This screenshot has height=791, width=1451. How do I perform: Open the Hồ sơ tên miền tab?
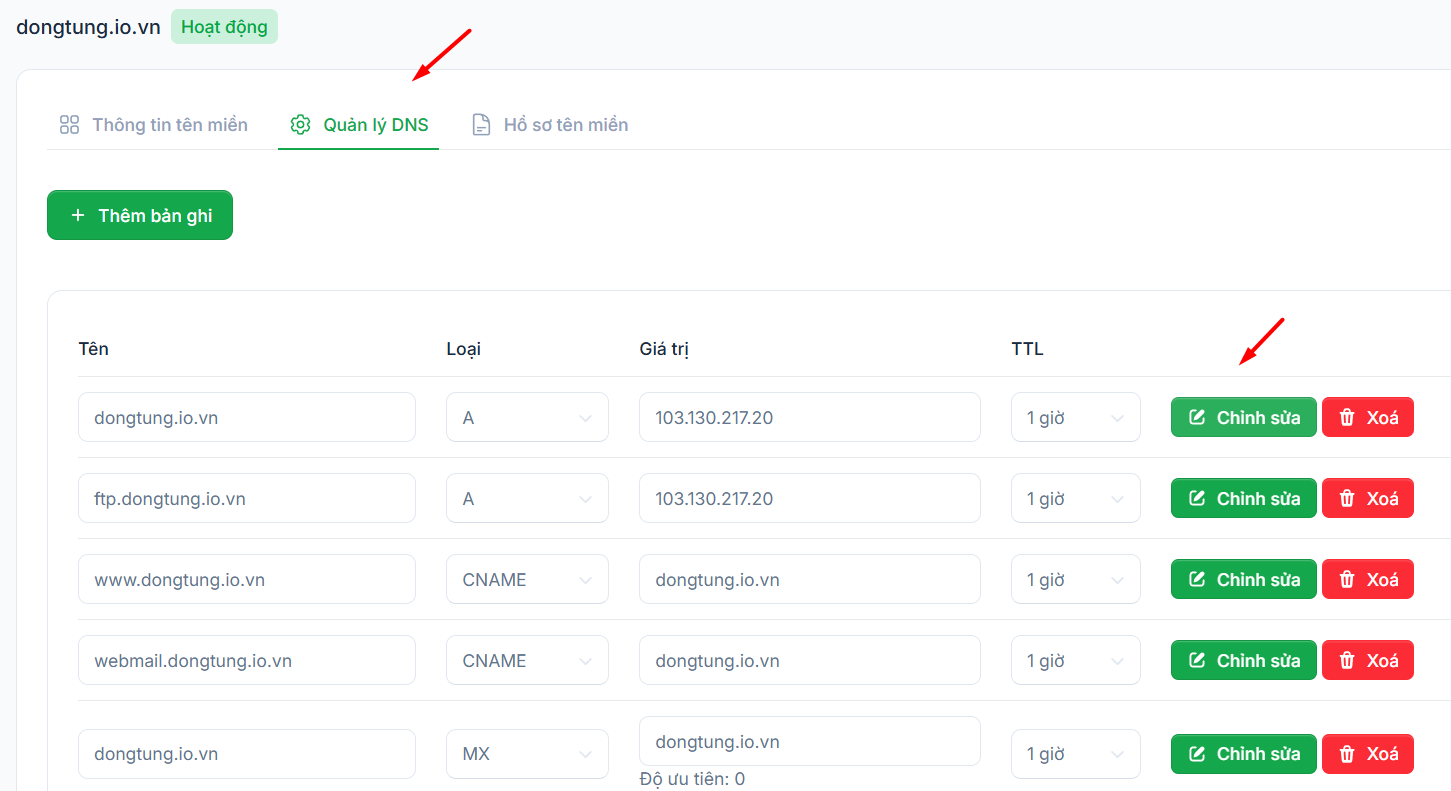(x=550, y=125)
